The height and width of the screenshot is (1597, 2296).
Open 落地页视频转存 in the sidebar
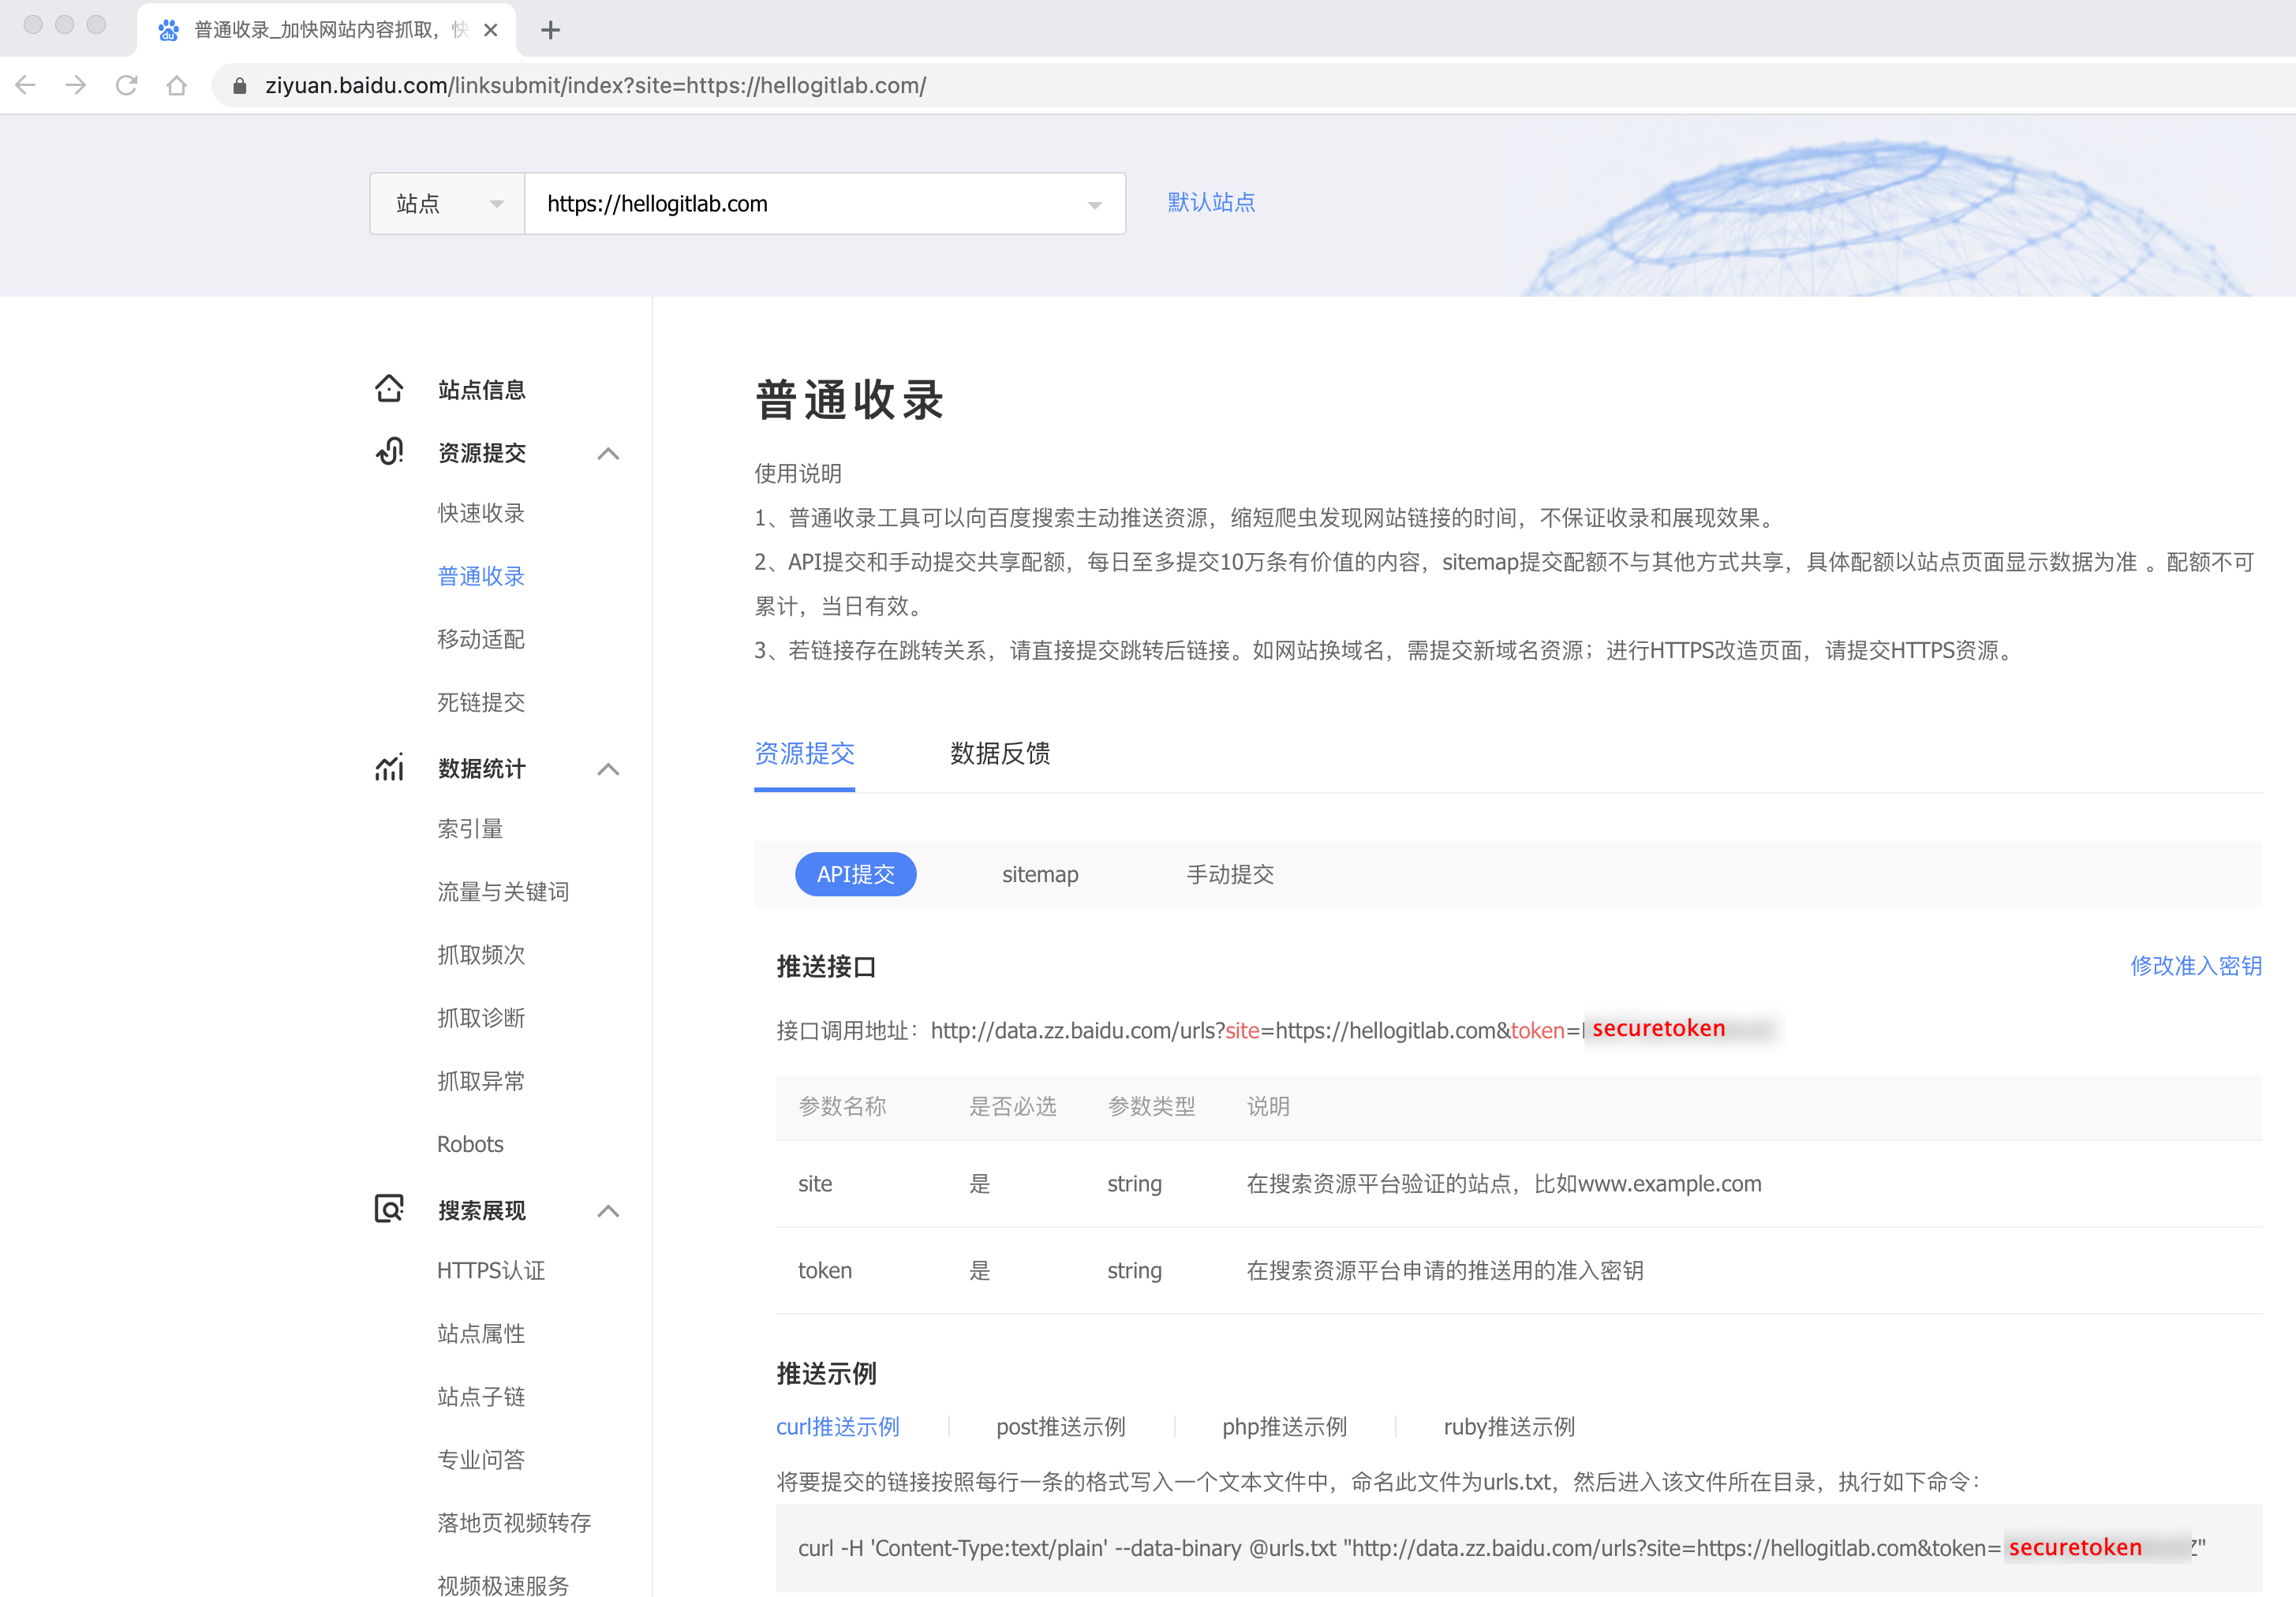coord(514,1522)
